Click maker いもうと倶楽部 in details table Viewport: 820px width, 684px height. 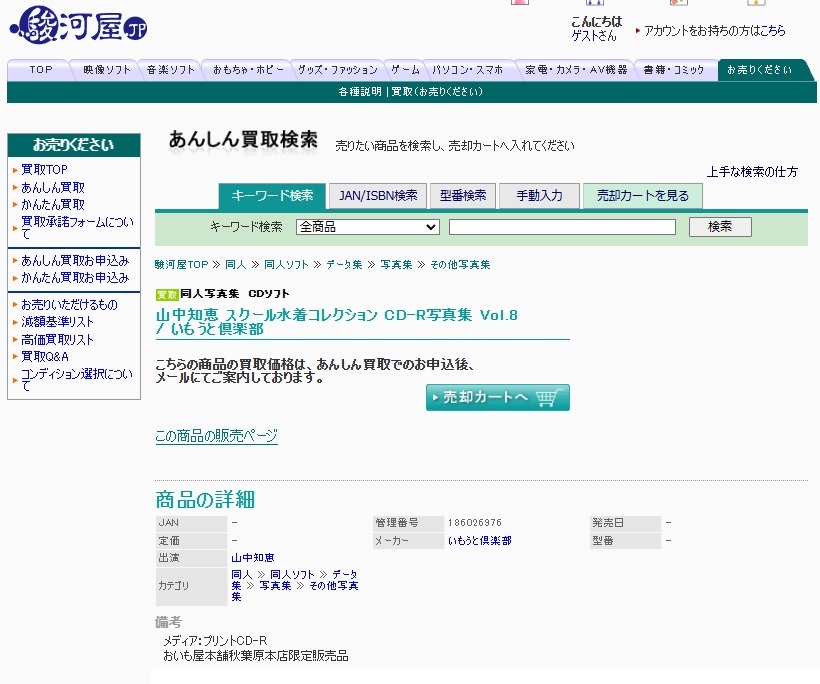pyautogui.click(x=480, y=541)
